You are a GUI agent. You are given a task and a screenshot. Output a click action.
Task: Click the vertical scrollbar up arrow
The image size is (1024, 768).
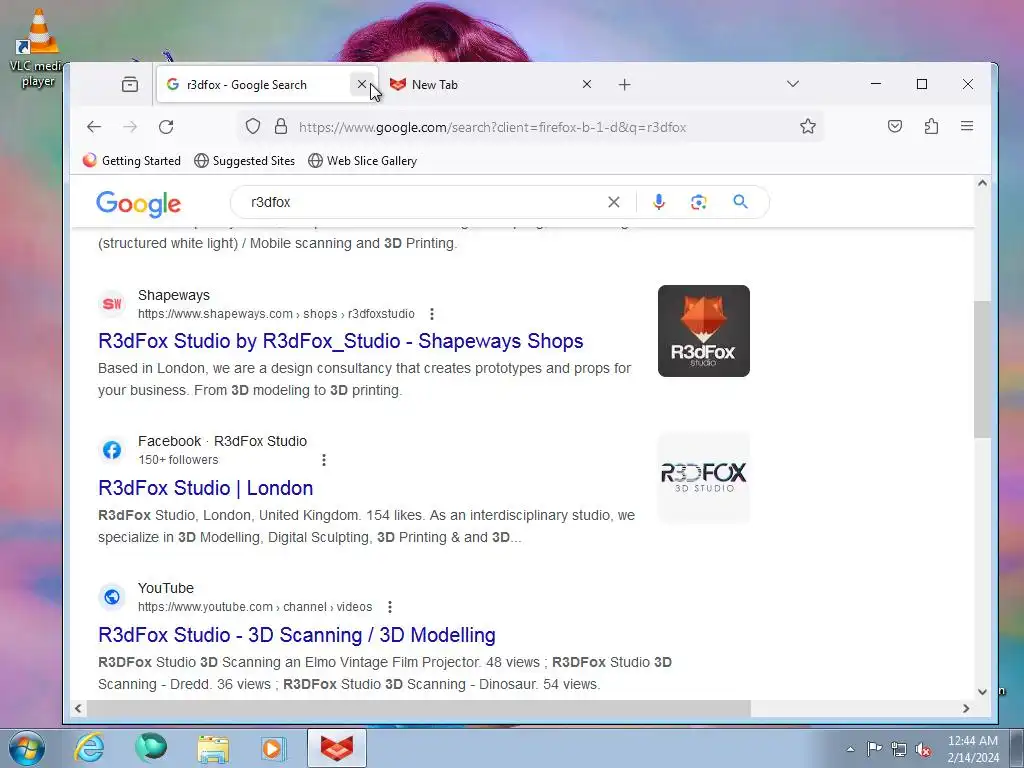point(982,184)
